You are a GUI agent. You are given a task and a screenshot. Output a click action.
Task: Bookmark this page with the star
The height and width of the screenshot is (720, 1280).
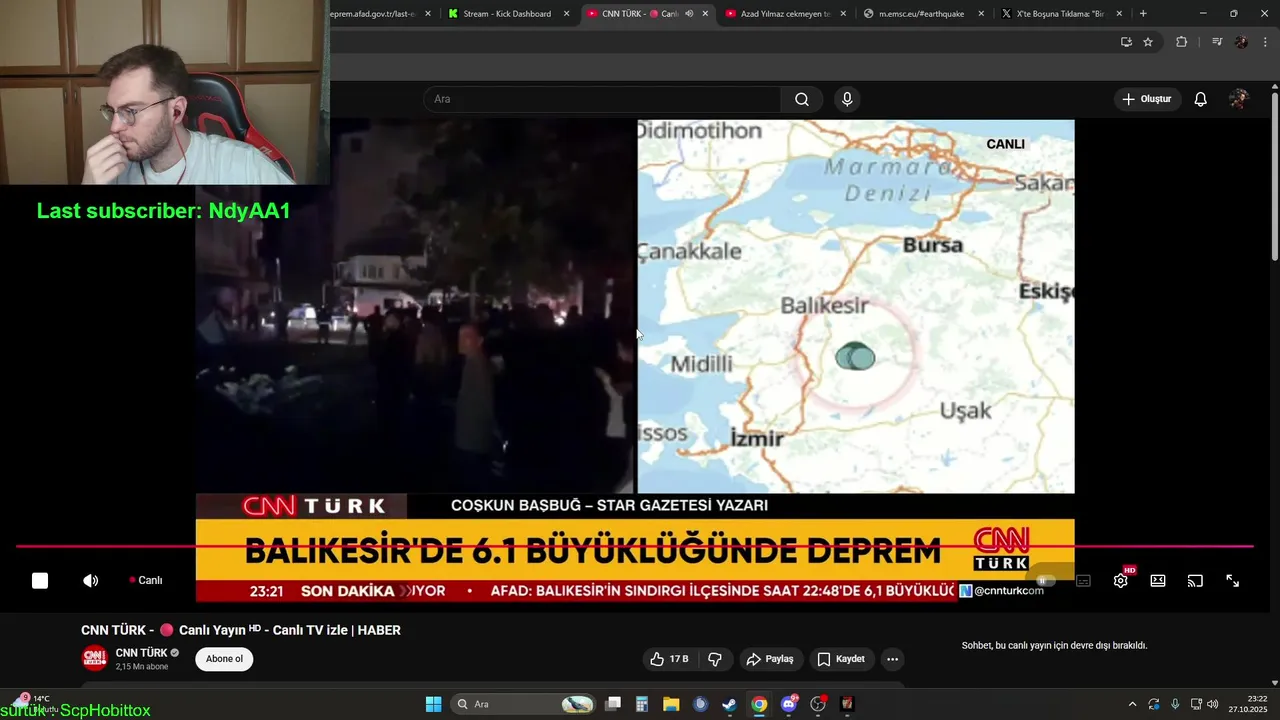[x=1148, y=42]
